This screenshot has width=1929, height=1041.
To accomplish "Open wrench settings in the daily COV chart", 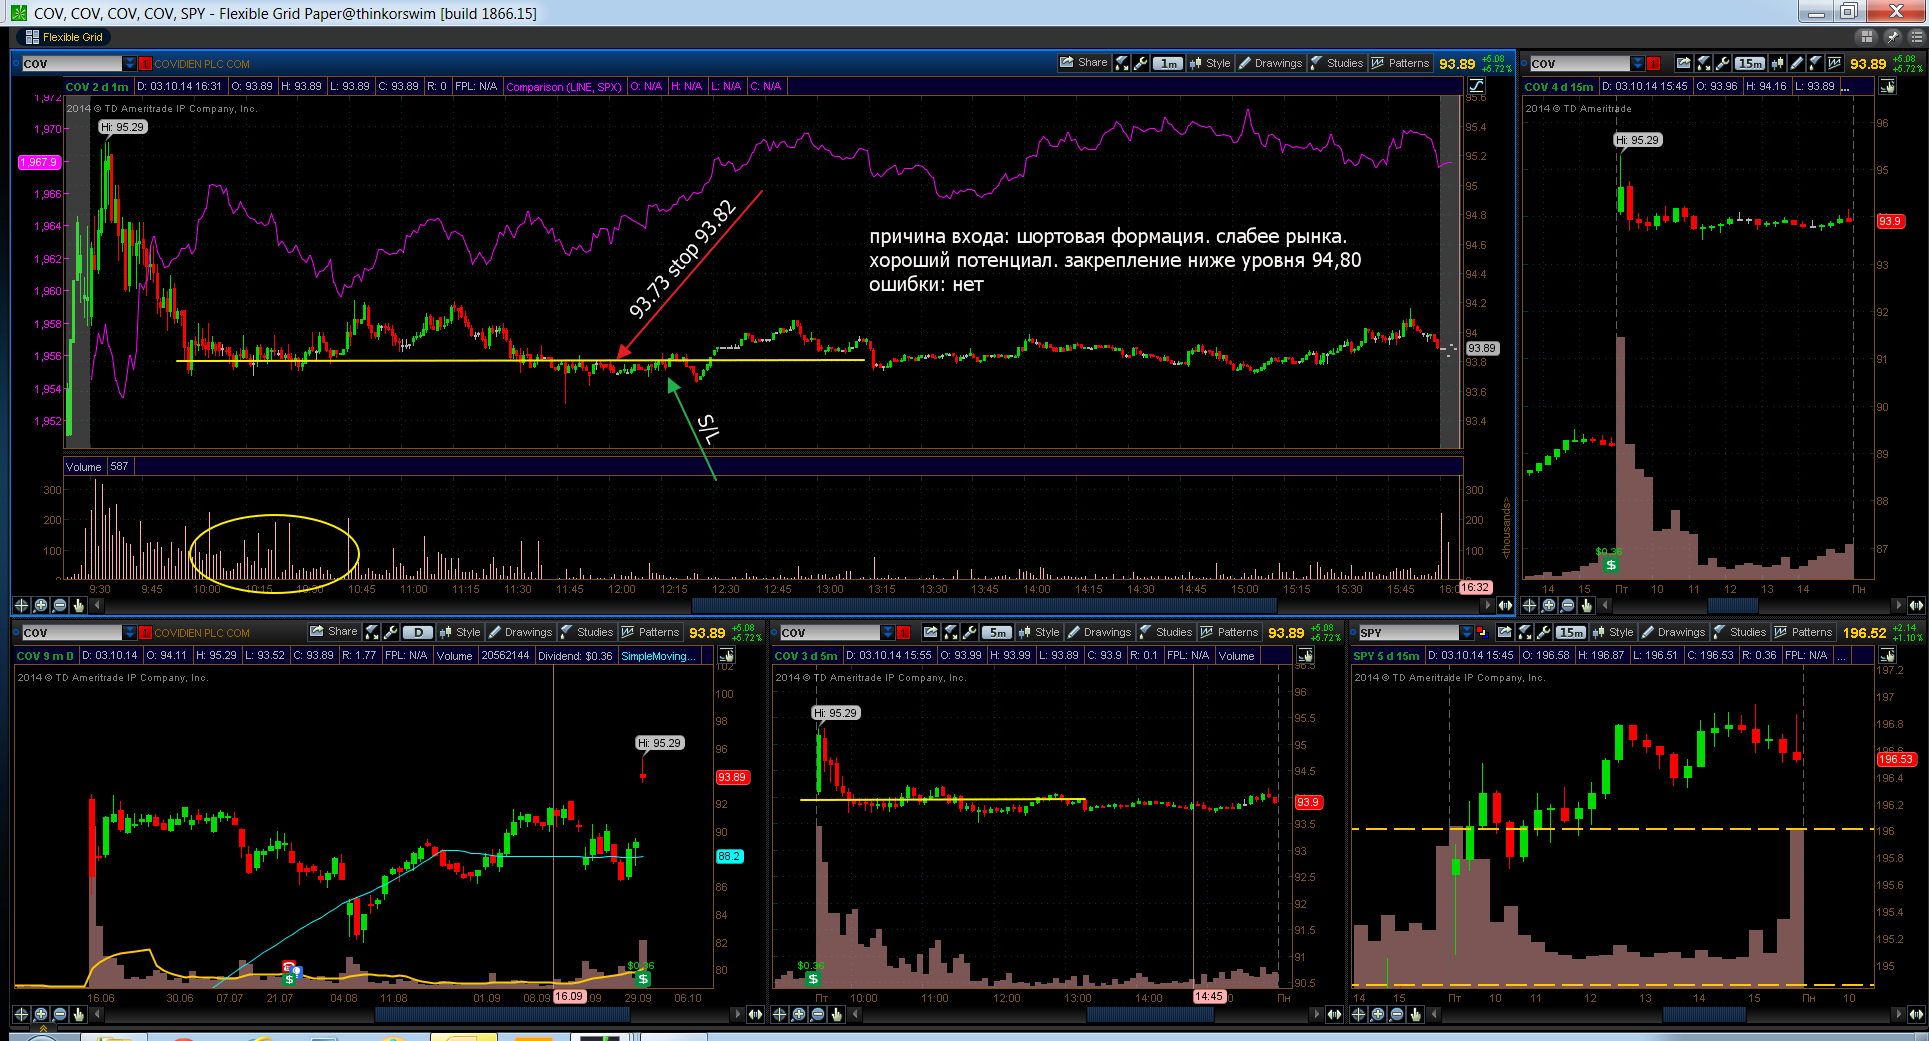I will 390,632.
